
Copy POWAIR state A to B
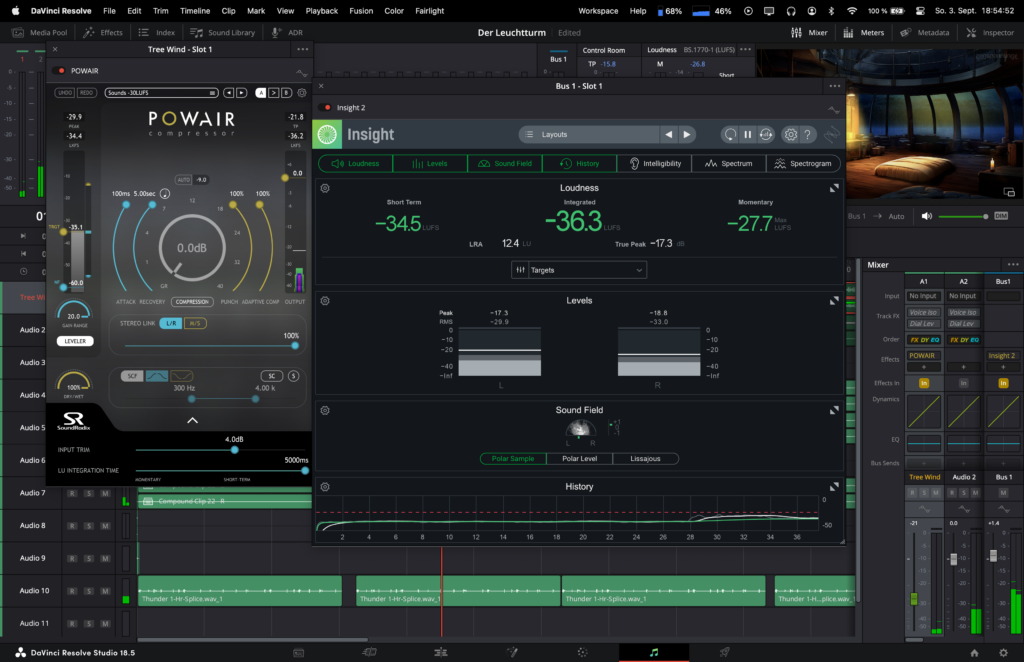click(274, 93)
